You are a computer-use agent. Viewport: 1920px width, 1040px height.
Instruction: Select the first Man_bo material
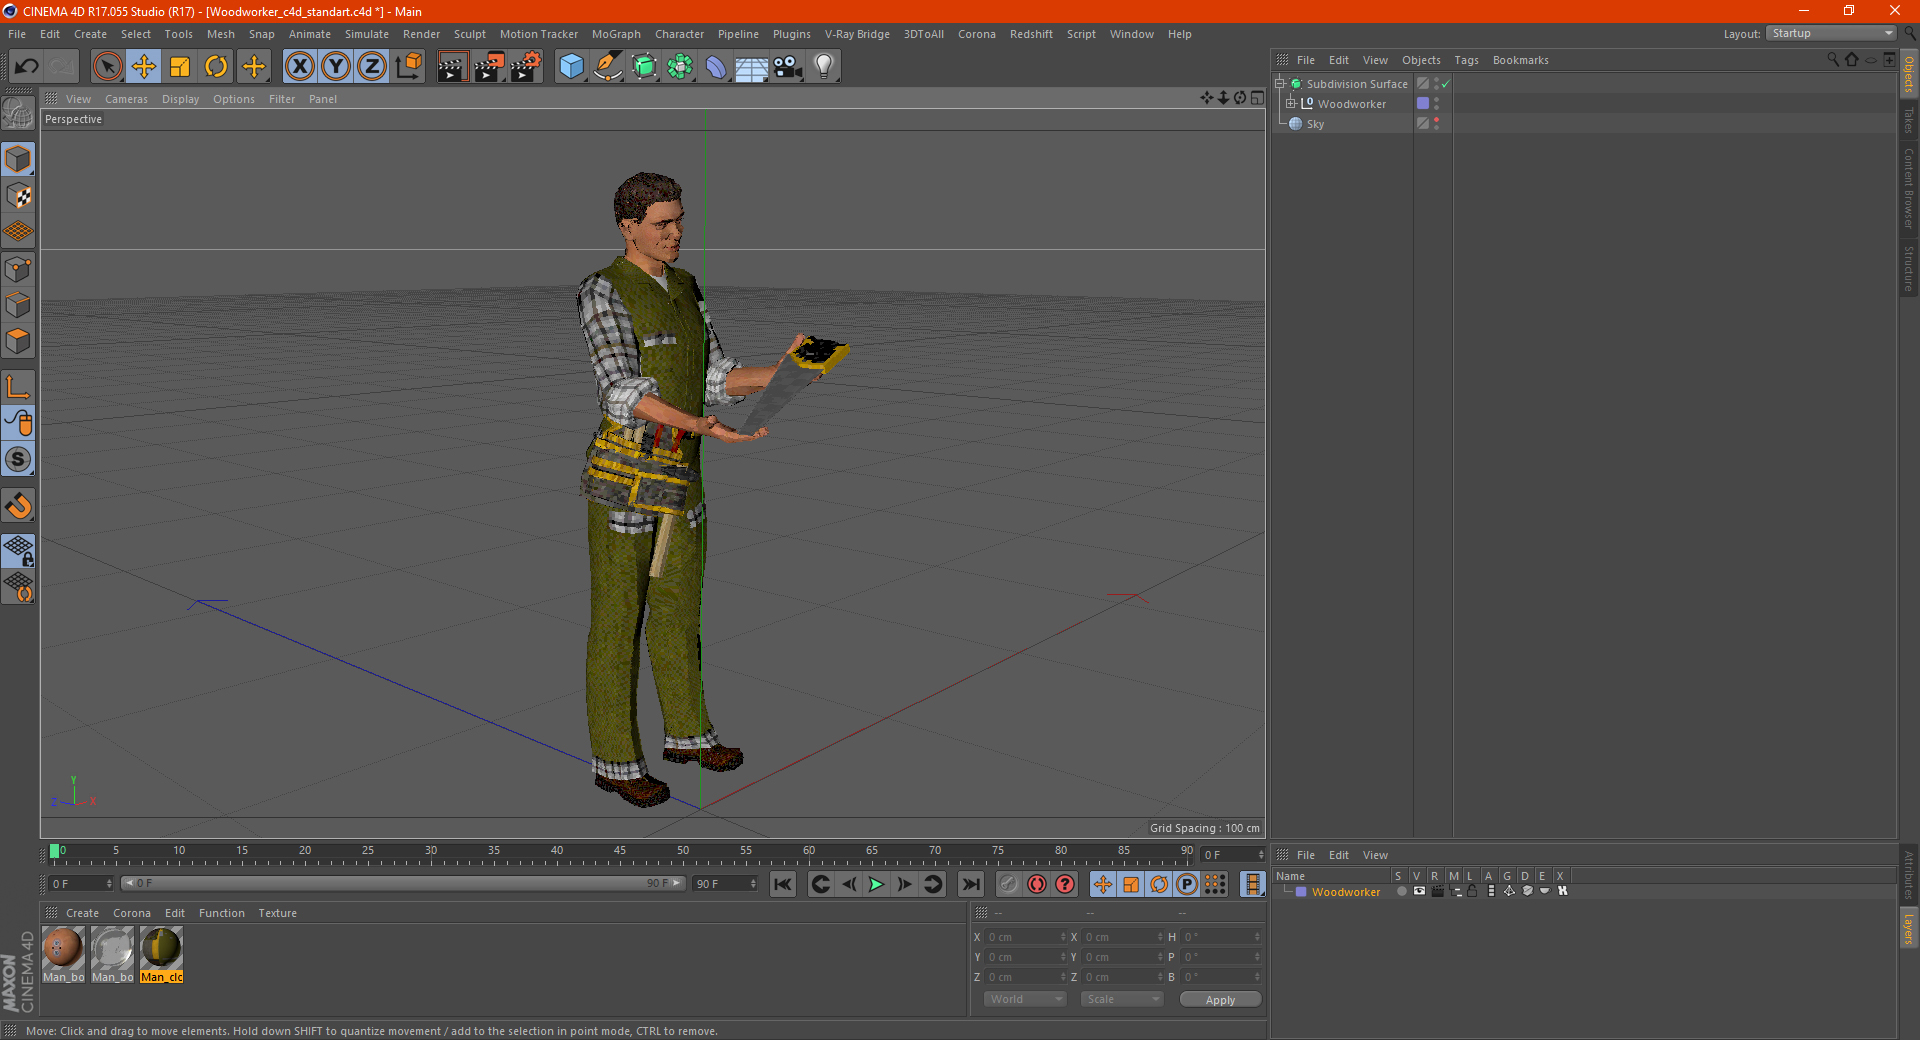(x=63, y=954)
